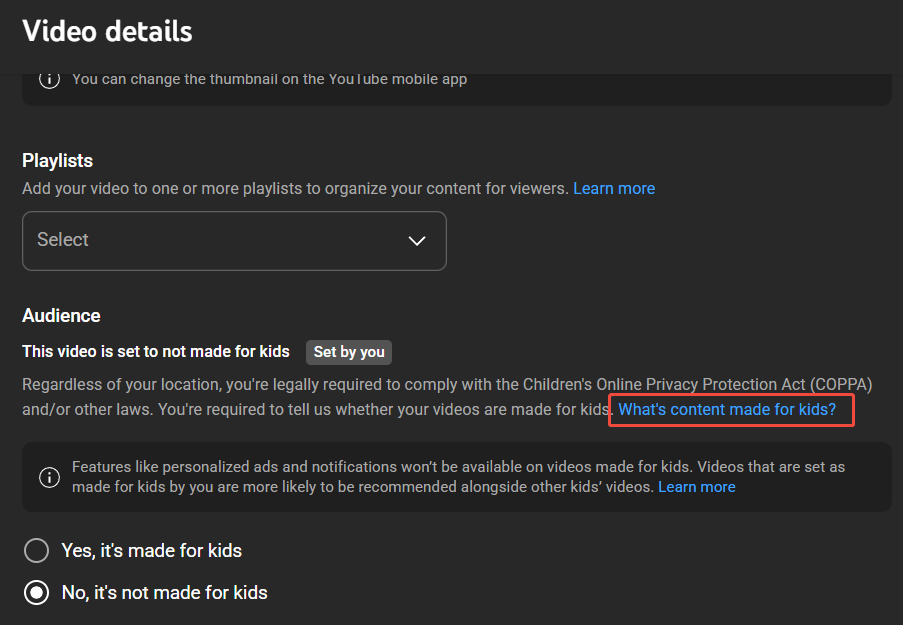Viewport: 903px width, 625px height.
Task: Select "Yes, it's made for kids" radio button
Action: 37,551
